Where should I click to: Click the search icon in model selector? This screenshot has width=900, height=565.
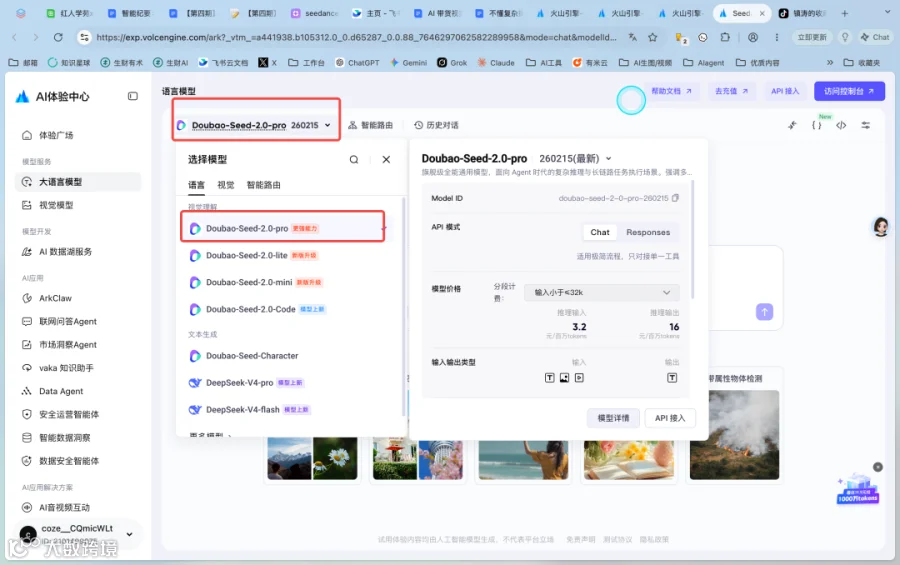354,160
